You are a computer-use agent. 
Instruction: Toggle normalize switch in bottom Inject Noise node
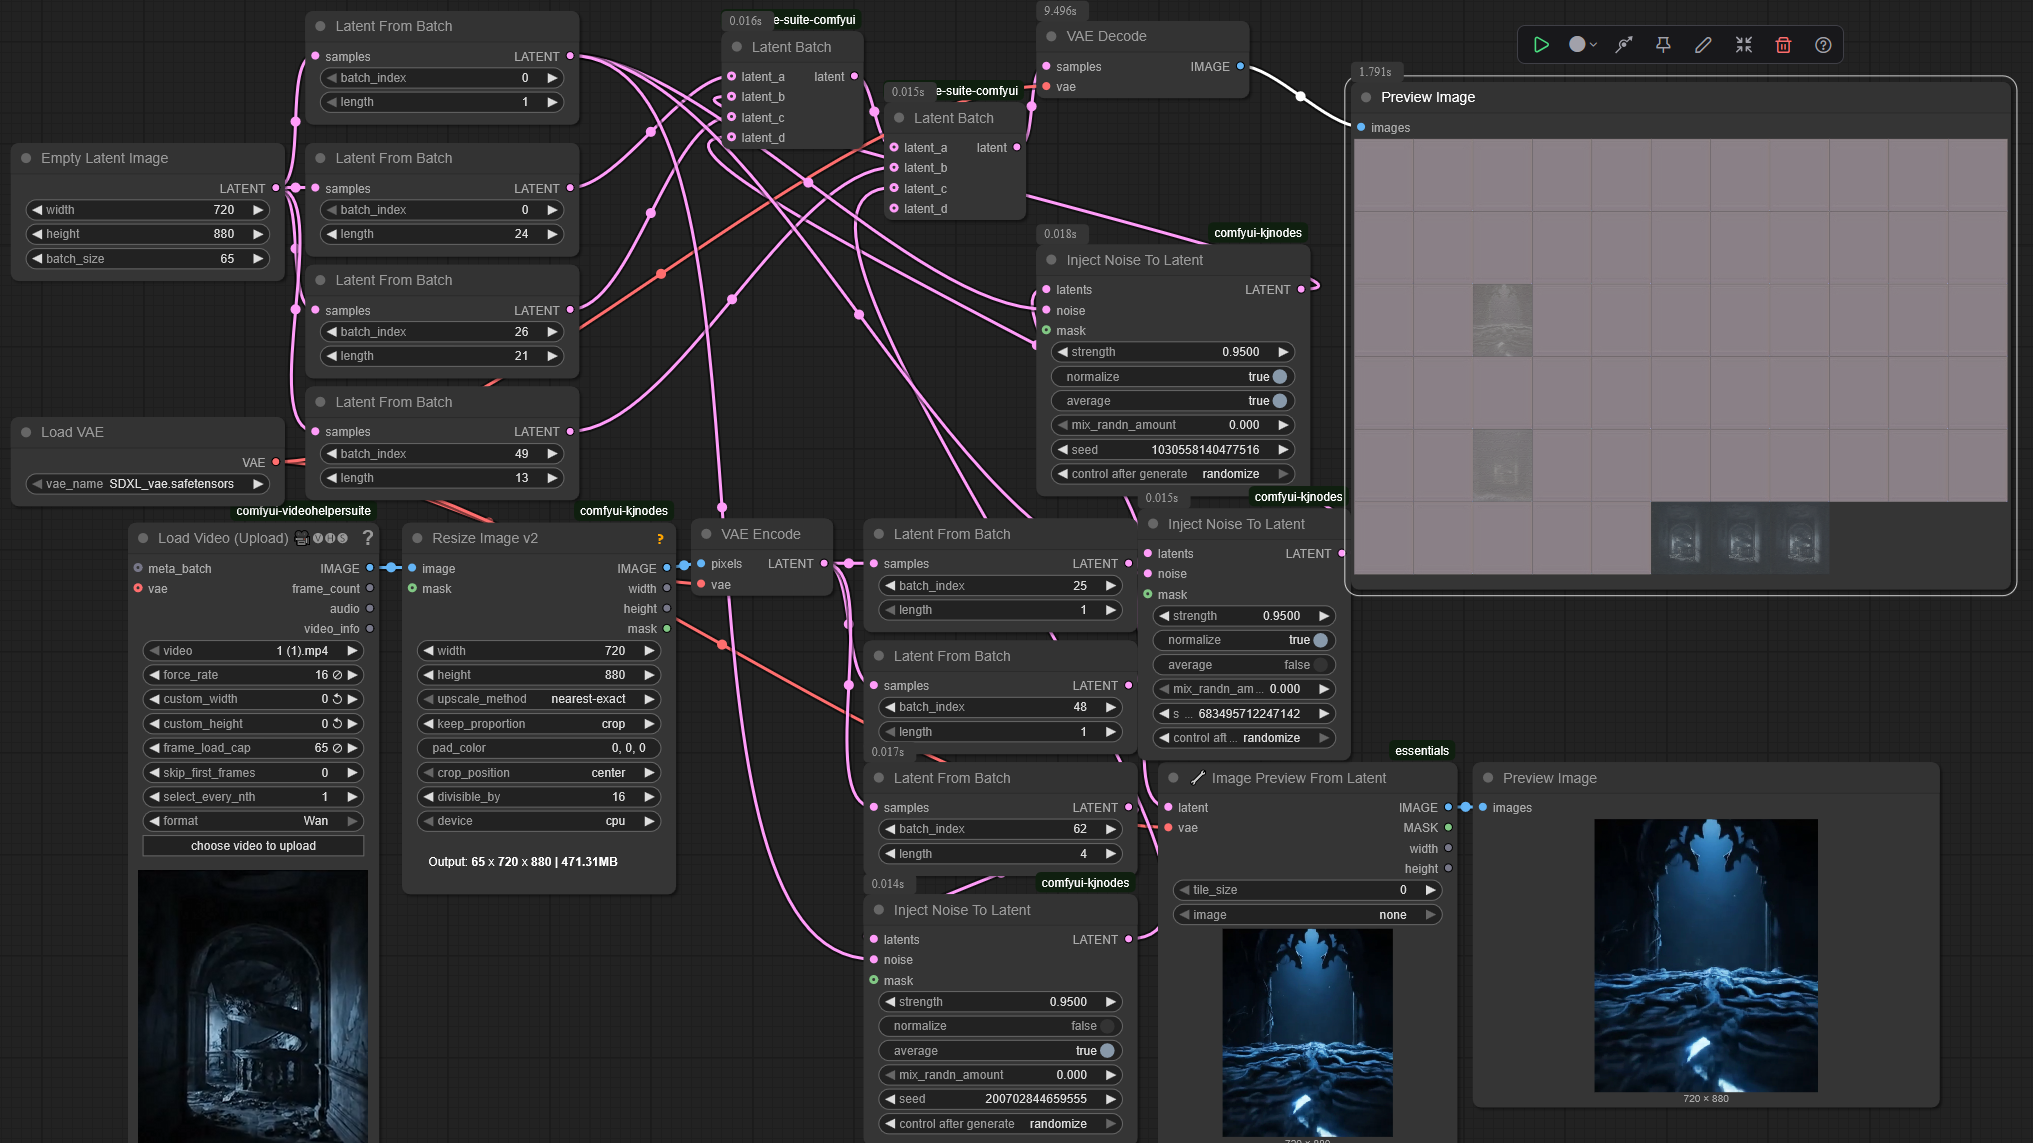(x=1106, y=1026)
